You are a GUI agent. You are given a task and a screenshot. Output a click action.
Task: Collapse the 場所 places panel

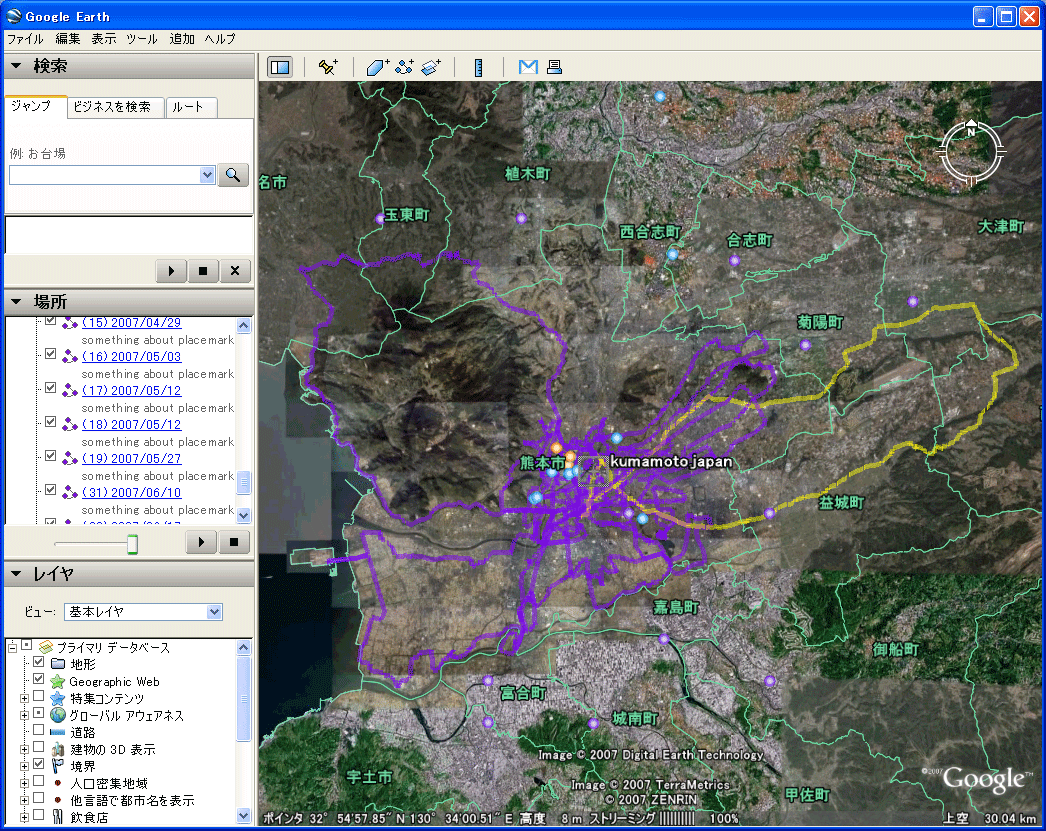16,301
